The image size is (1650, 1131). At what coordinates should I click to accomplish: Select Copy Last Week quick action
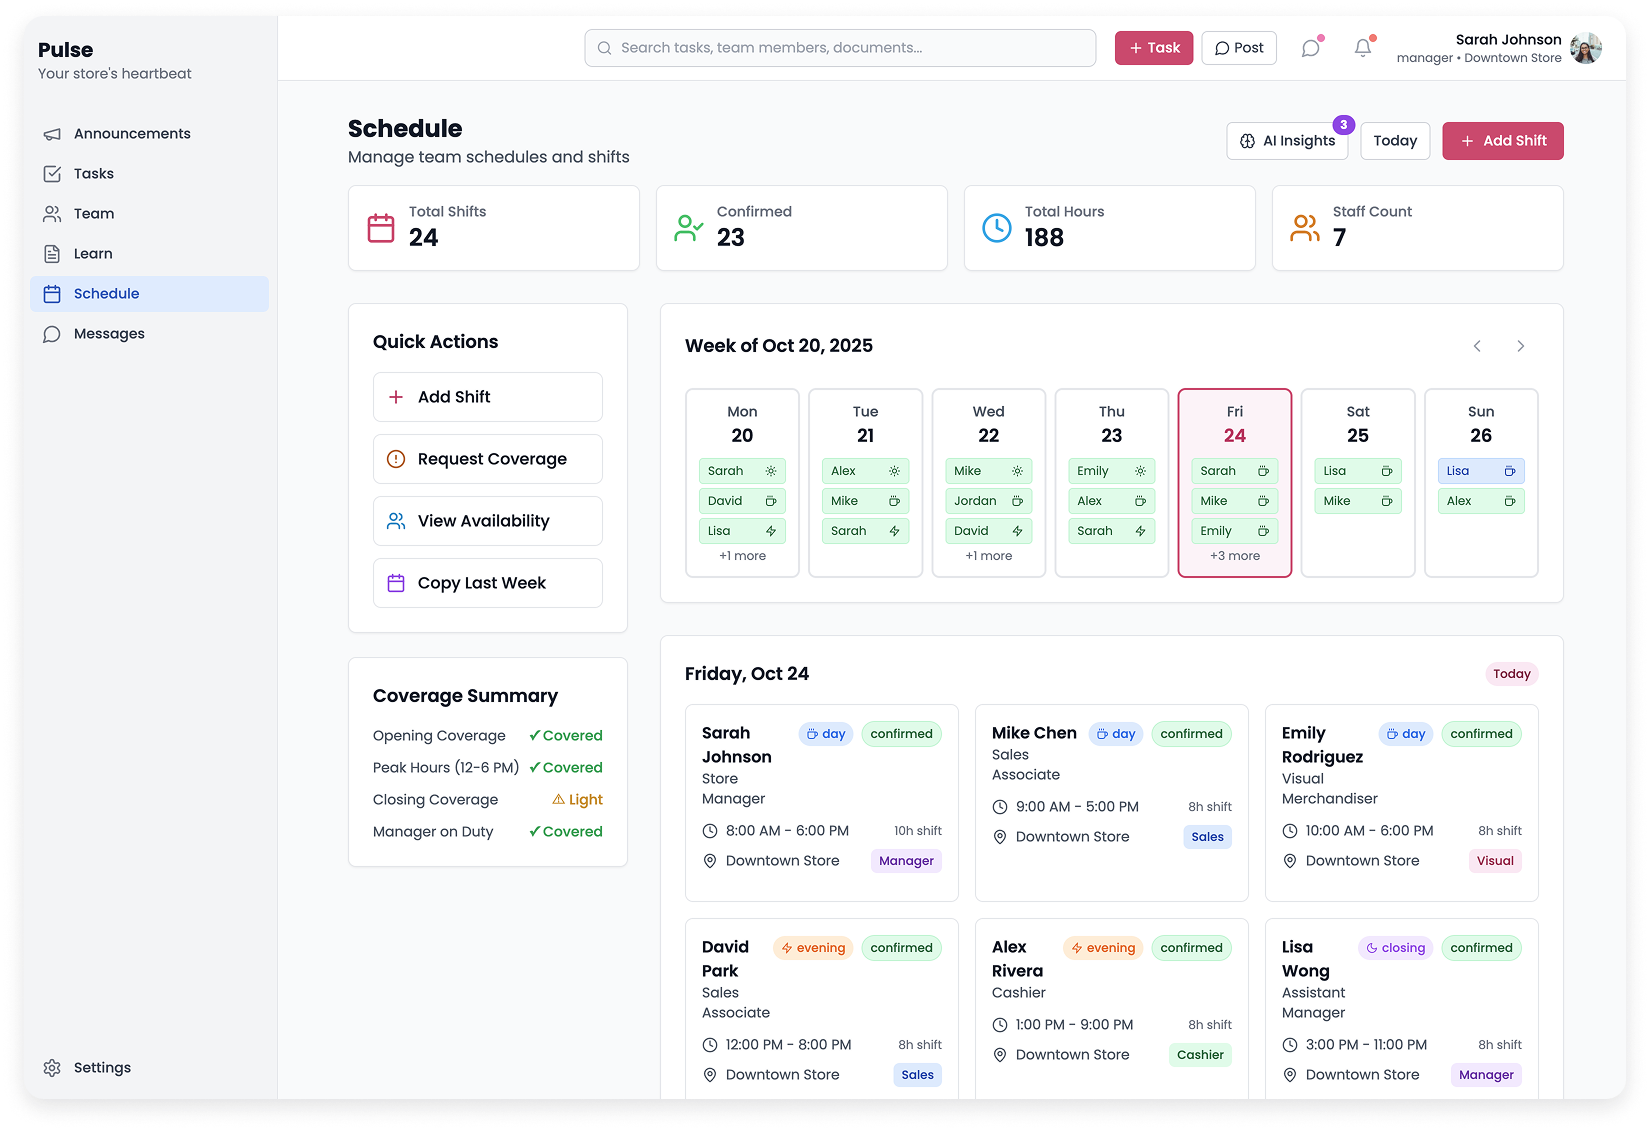[488, 583]
